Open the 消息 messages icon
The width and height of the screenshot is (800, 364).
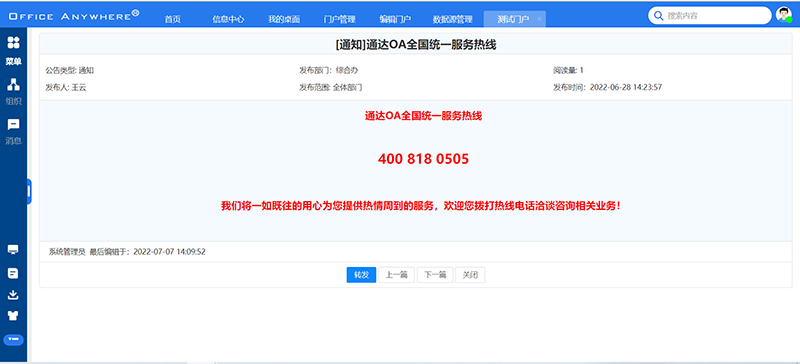coord(13,131)
